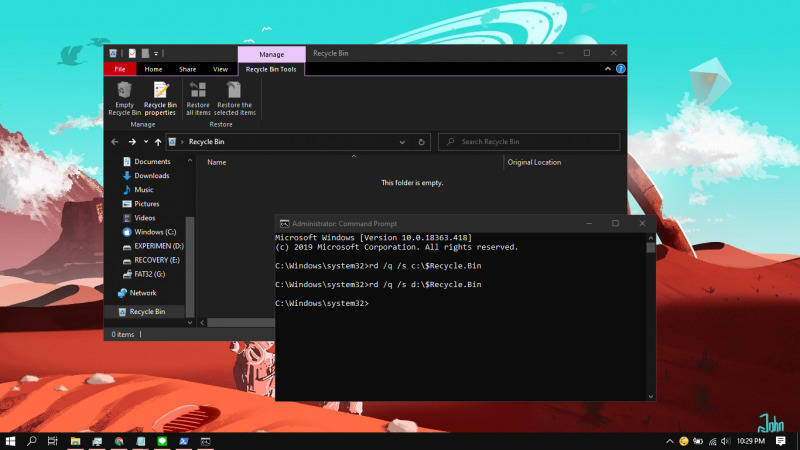This screenshot has width=800, height=450.
Task: Open the clock showing 10:29 PM
Action: click(x=751, y=441)
